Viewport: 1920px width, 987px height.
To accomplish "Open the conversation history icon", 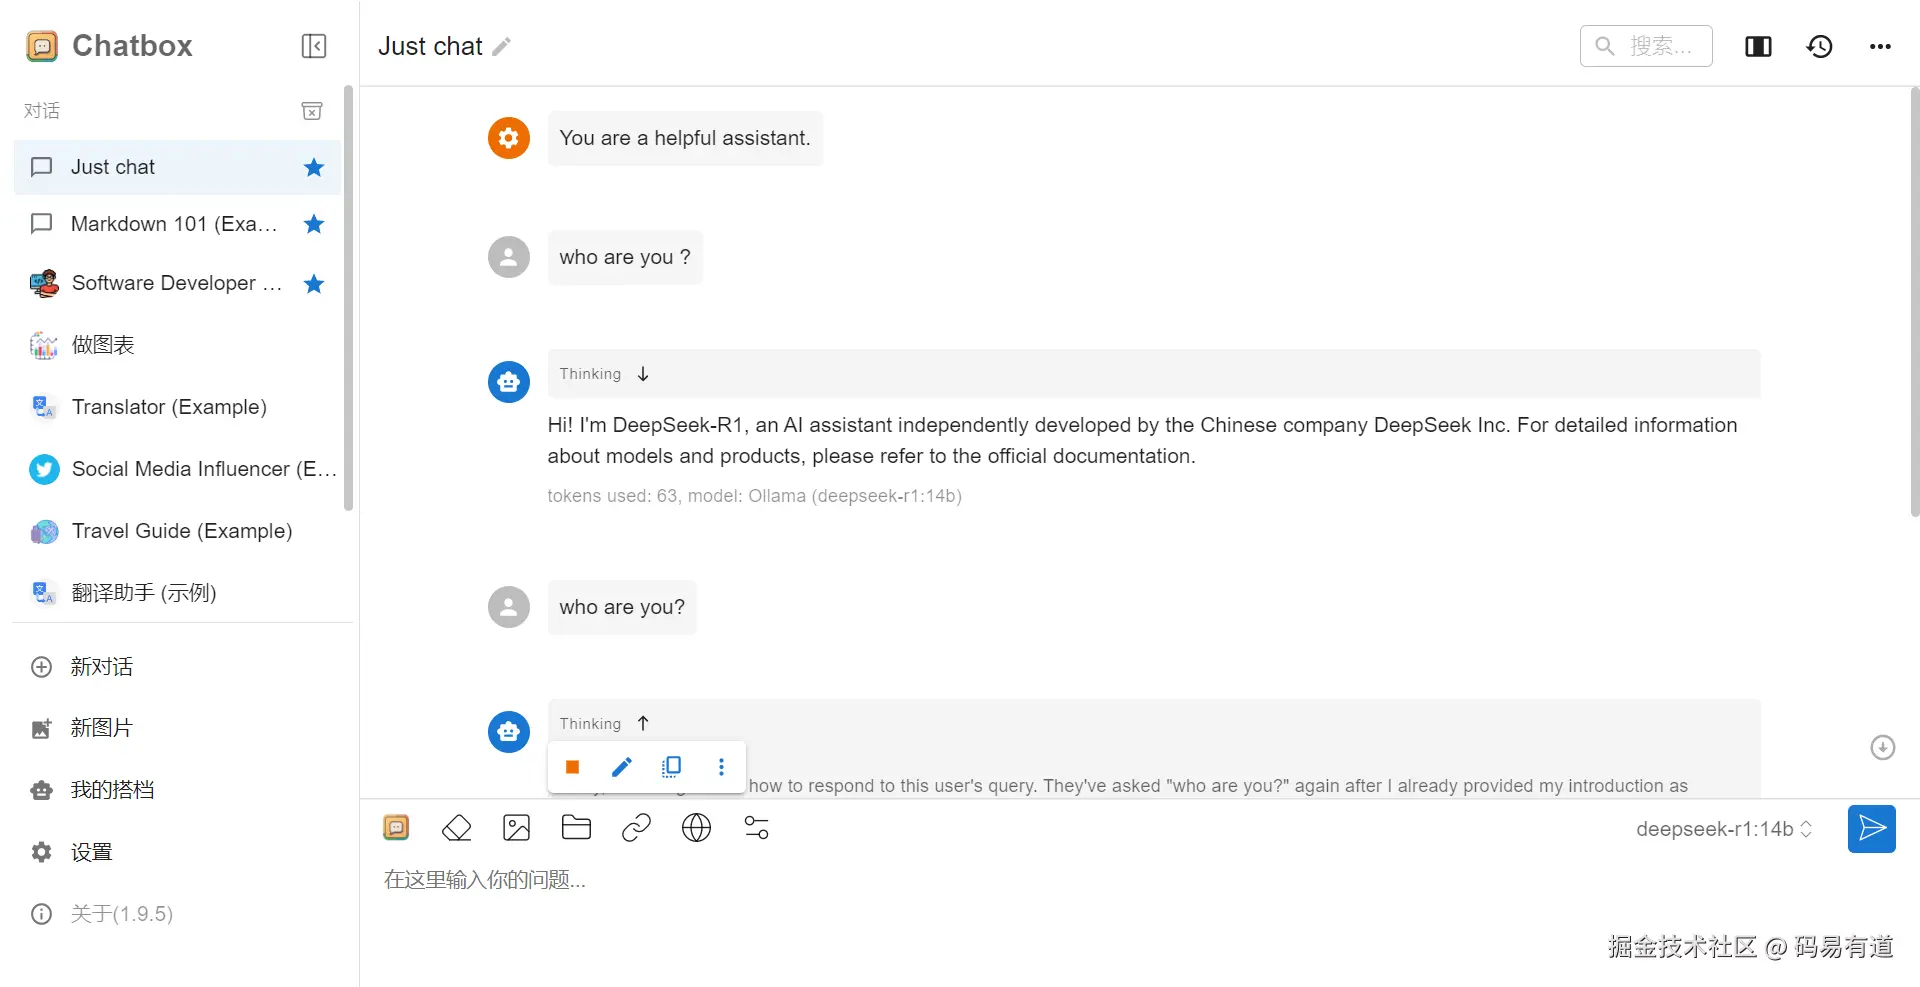I will 1819,46.
